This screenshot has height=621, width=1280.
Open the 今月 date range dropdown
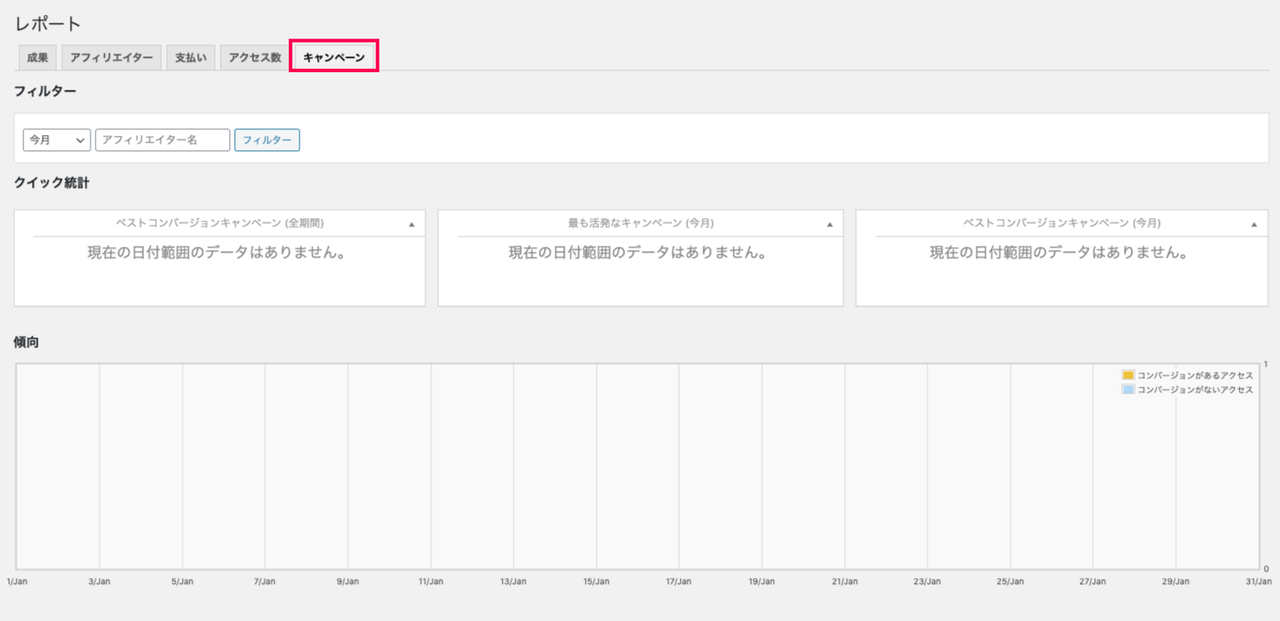coord(57,140)
